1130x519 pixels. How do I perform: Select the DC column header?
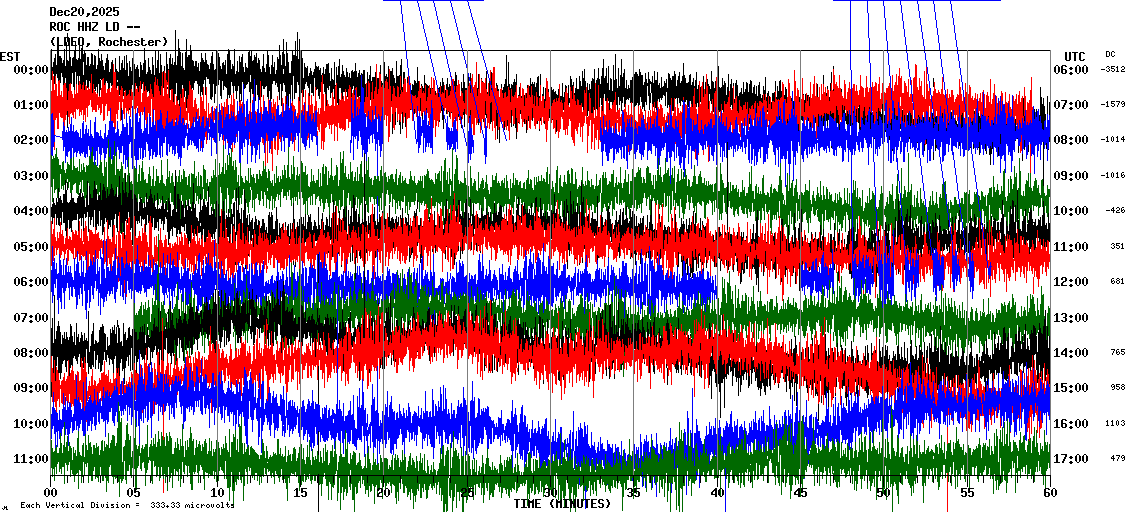click(x=1110, y=54)
